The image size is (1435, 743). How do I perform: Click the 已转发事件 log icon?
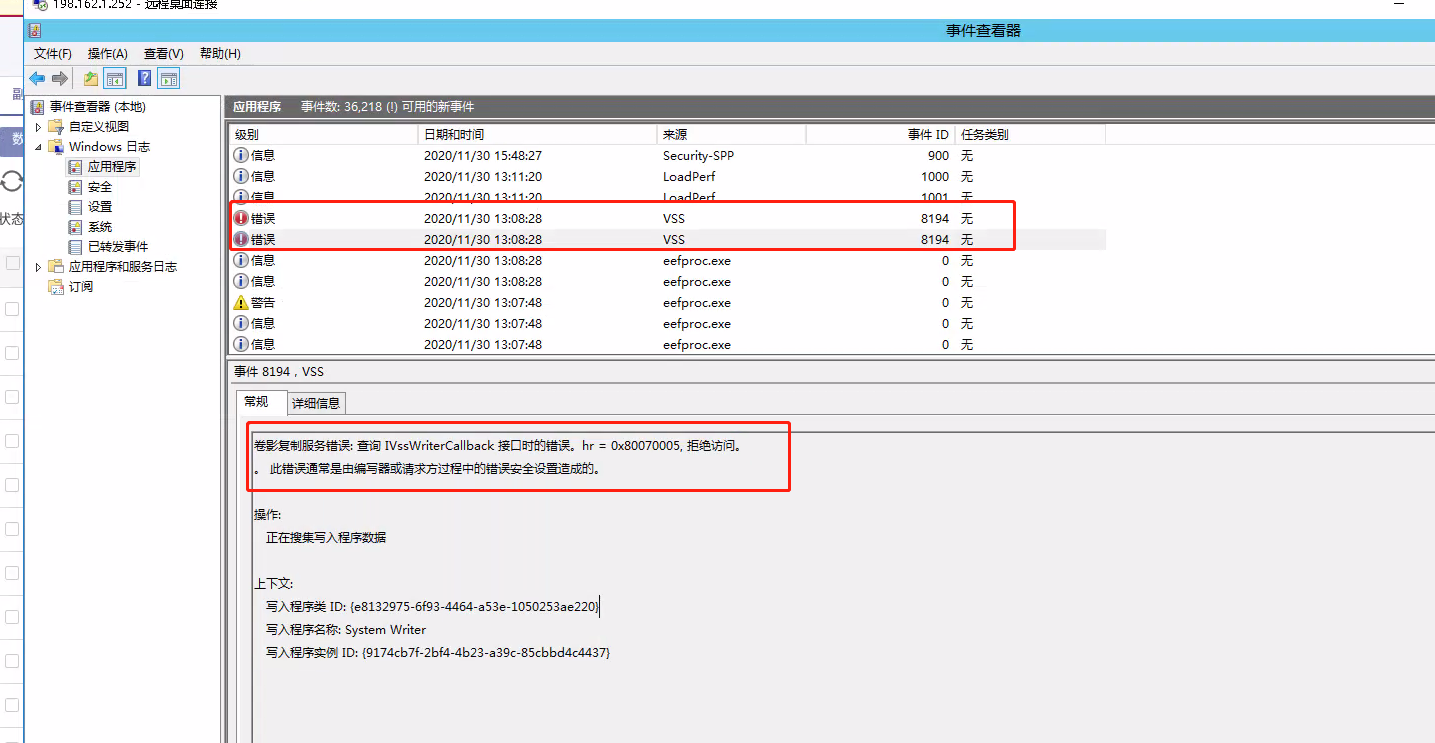76,247
